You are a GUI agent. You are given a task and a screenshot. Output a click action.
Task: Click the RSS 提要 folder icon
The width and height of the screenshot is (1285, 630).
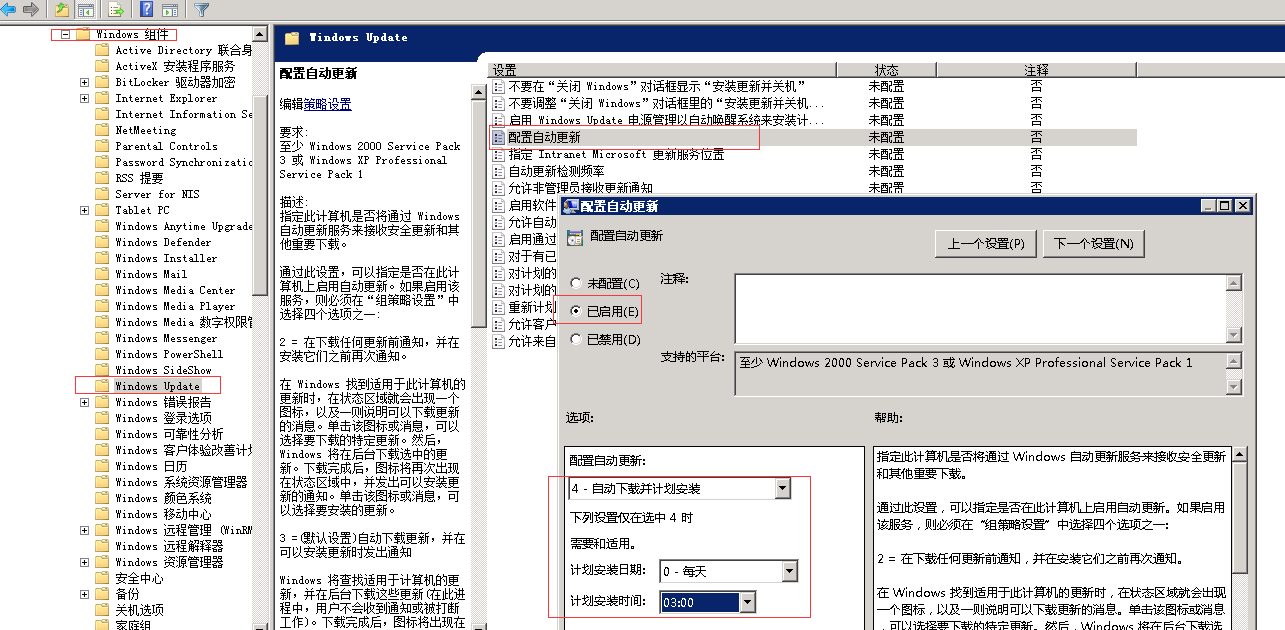(102, 178)
